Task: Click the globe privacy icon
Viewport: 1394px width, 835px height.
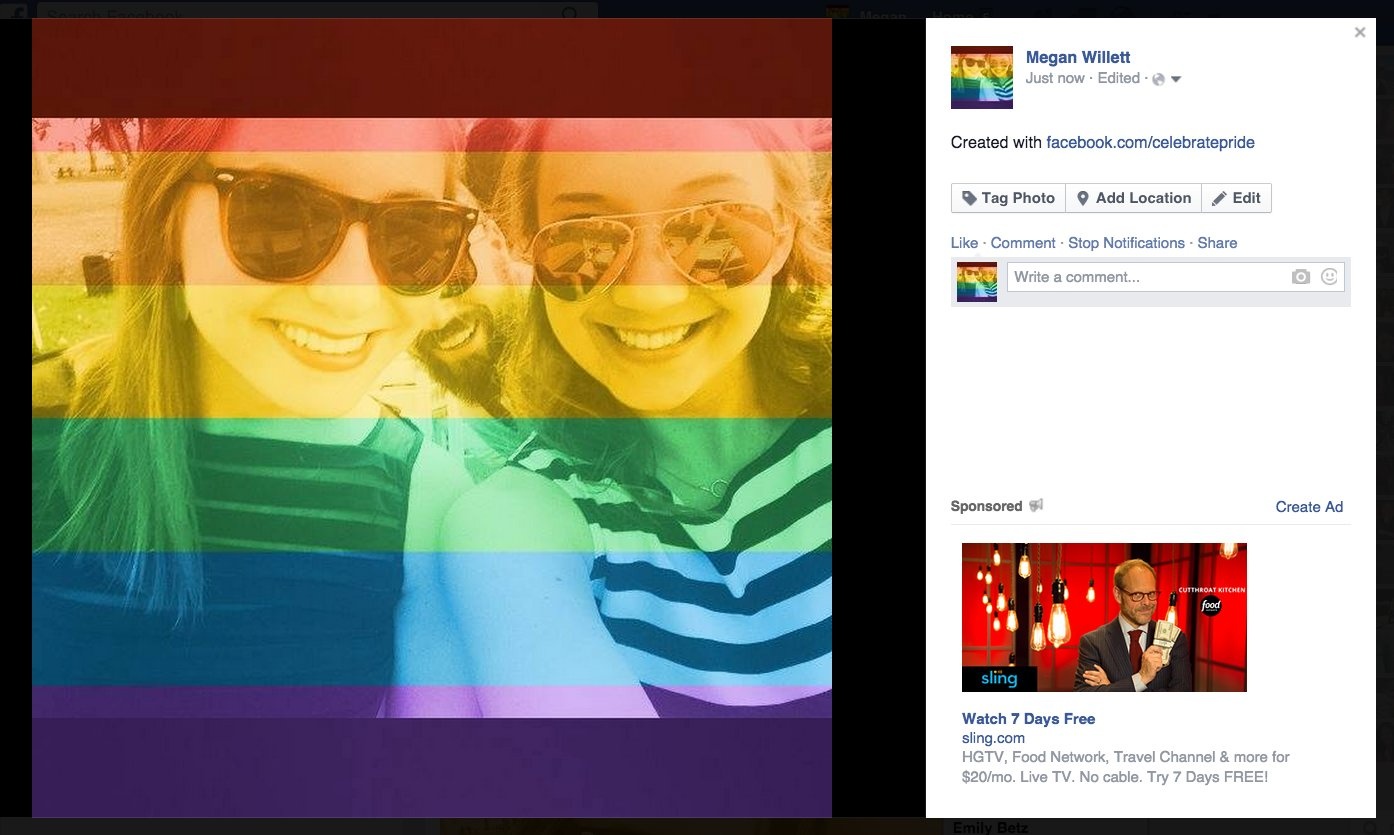Action: (1158, 79)
